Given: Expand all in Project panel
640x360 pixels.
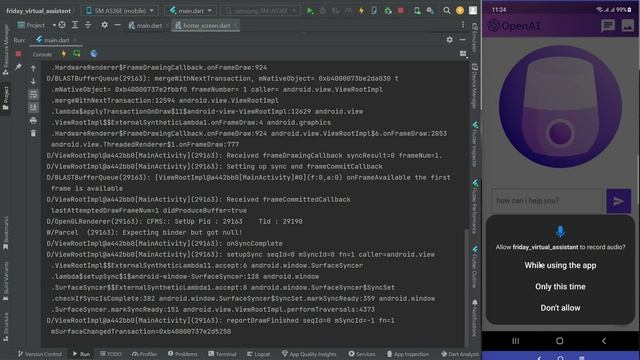Looking at the screenshot, I should (75, 25).
